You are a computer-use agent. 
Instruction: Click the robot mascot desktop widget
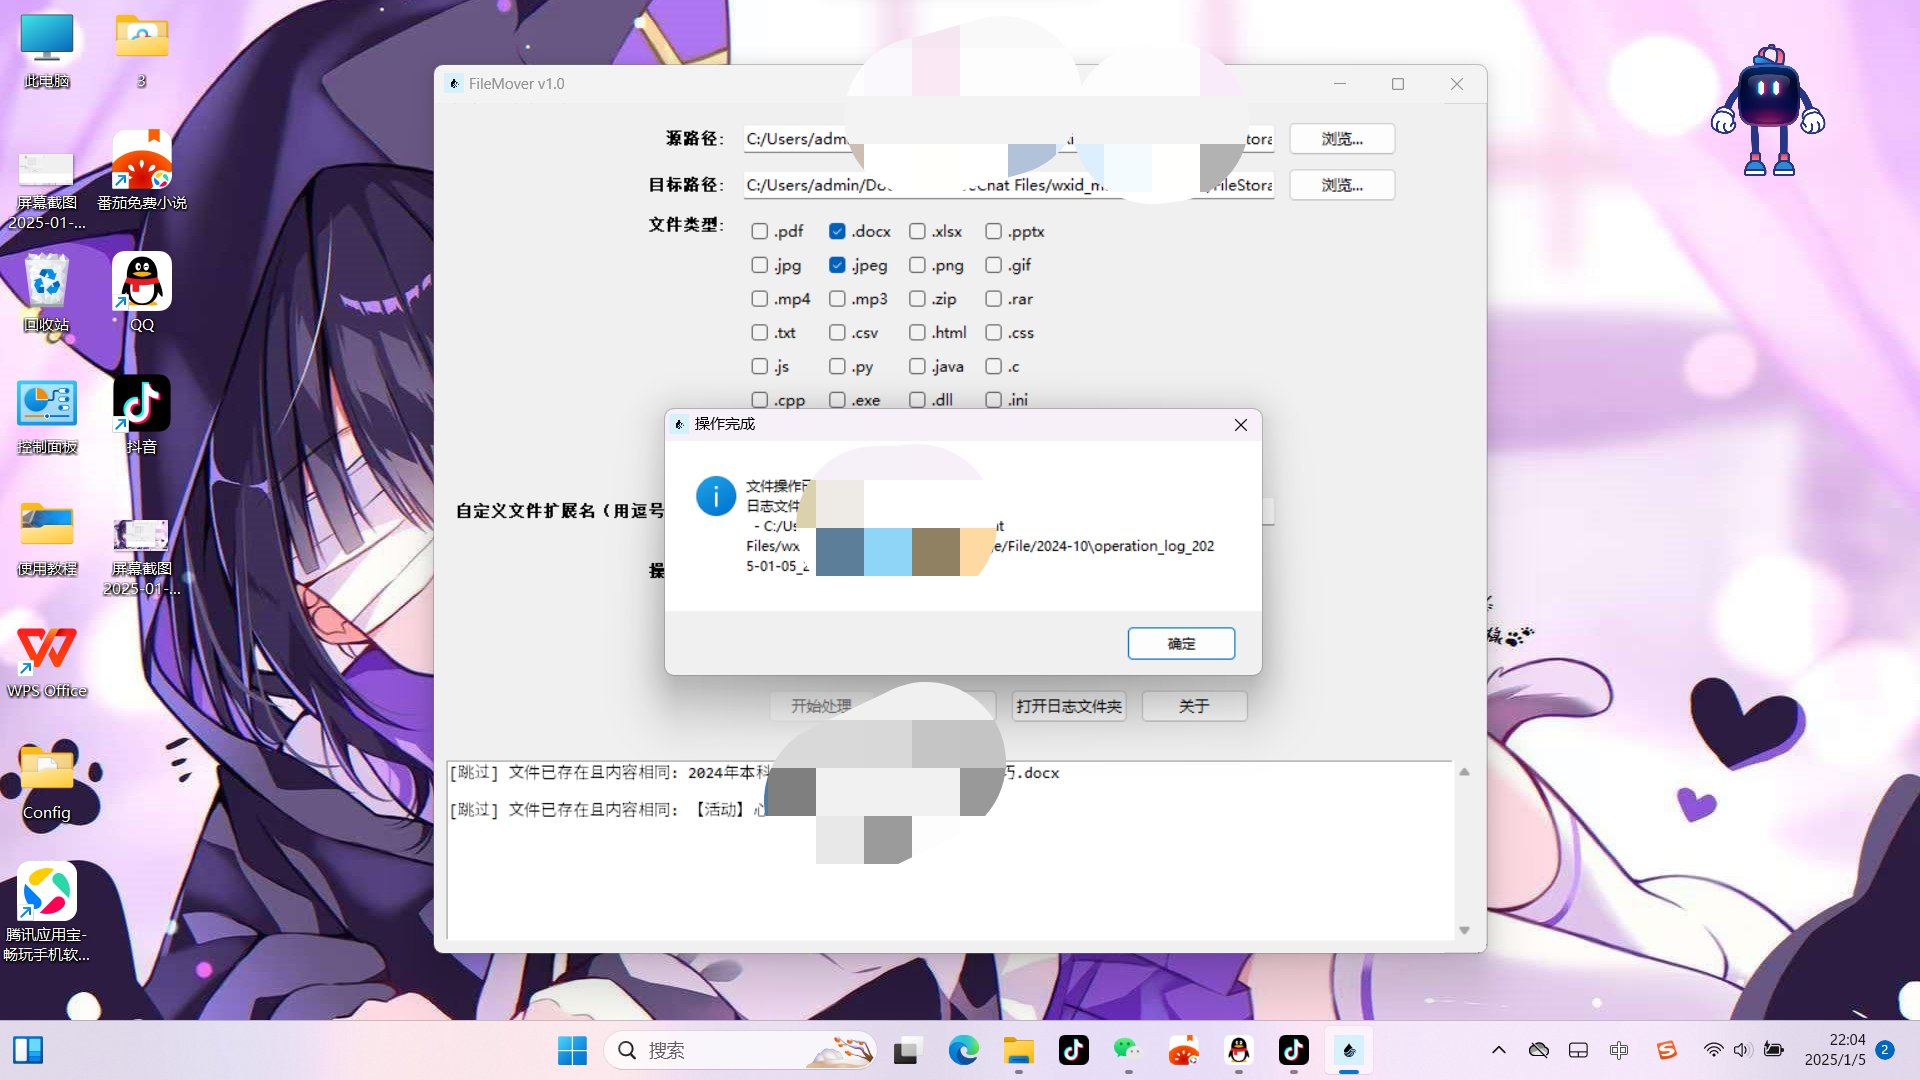coord(1768,110)
